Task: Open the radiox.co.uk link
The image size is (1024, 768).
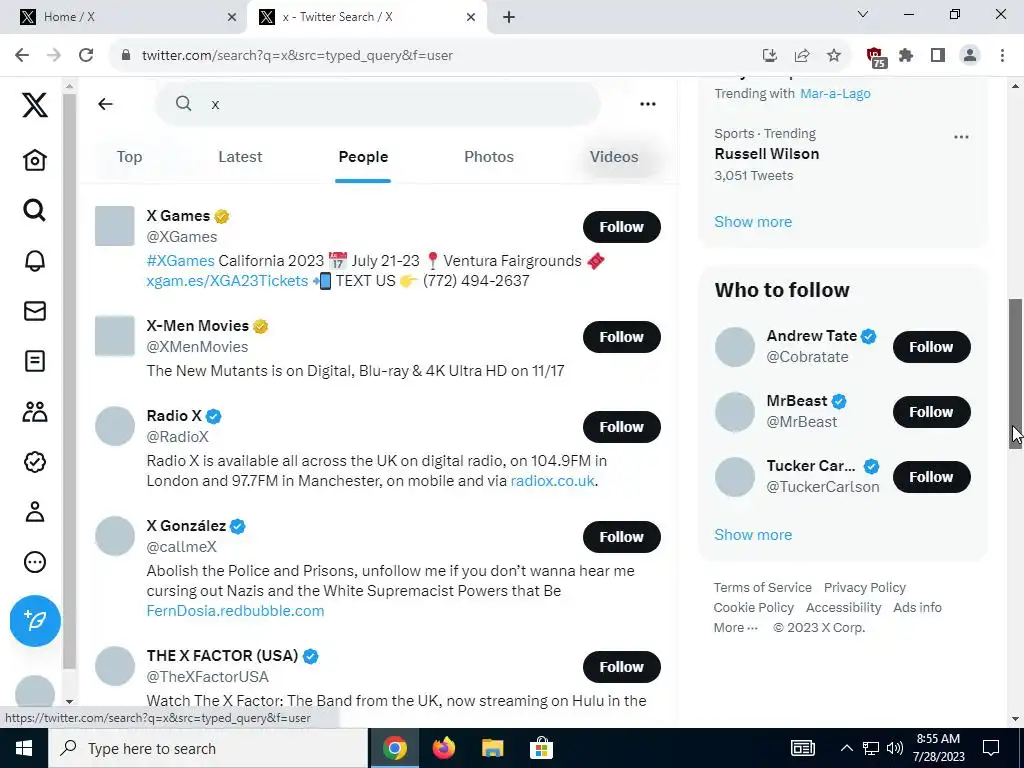Action: (x=552, y=481)
